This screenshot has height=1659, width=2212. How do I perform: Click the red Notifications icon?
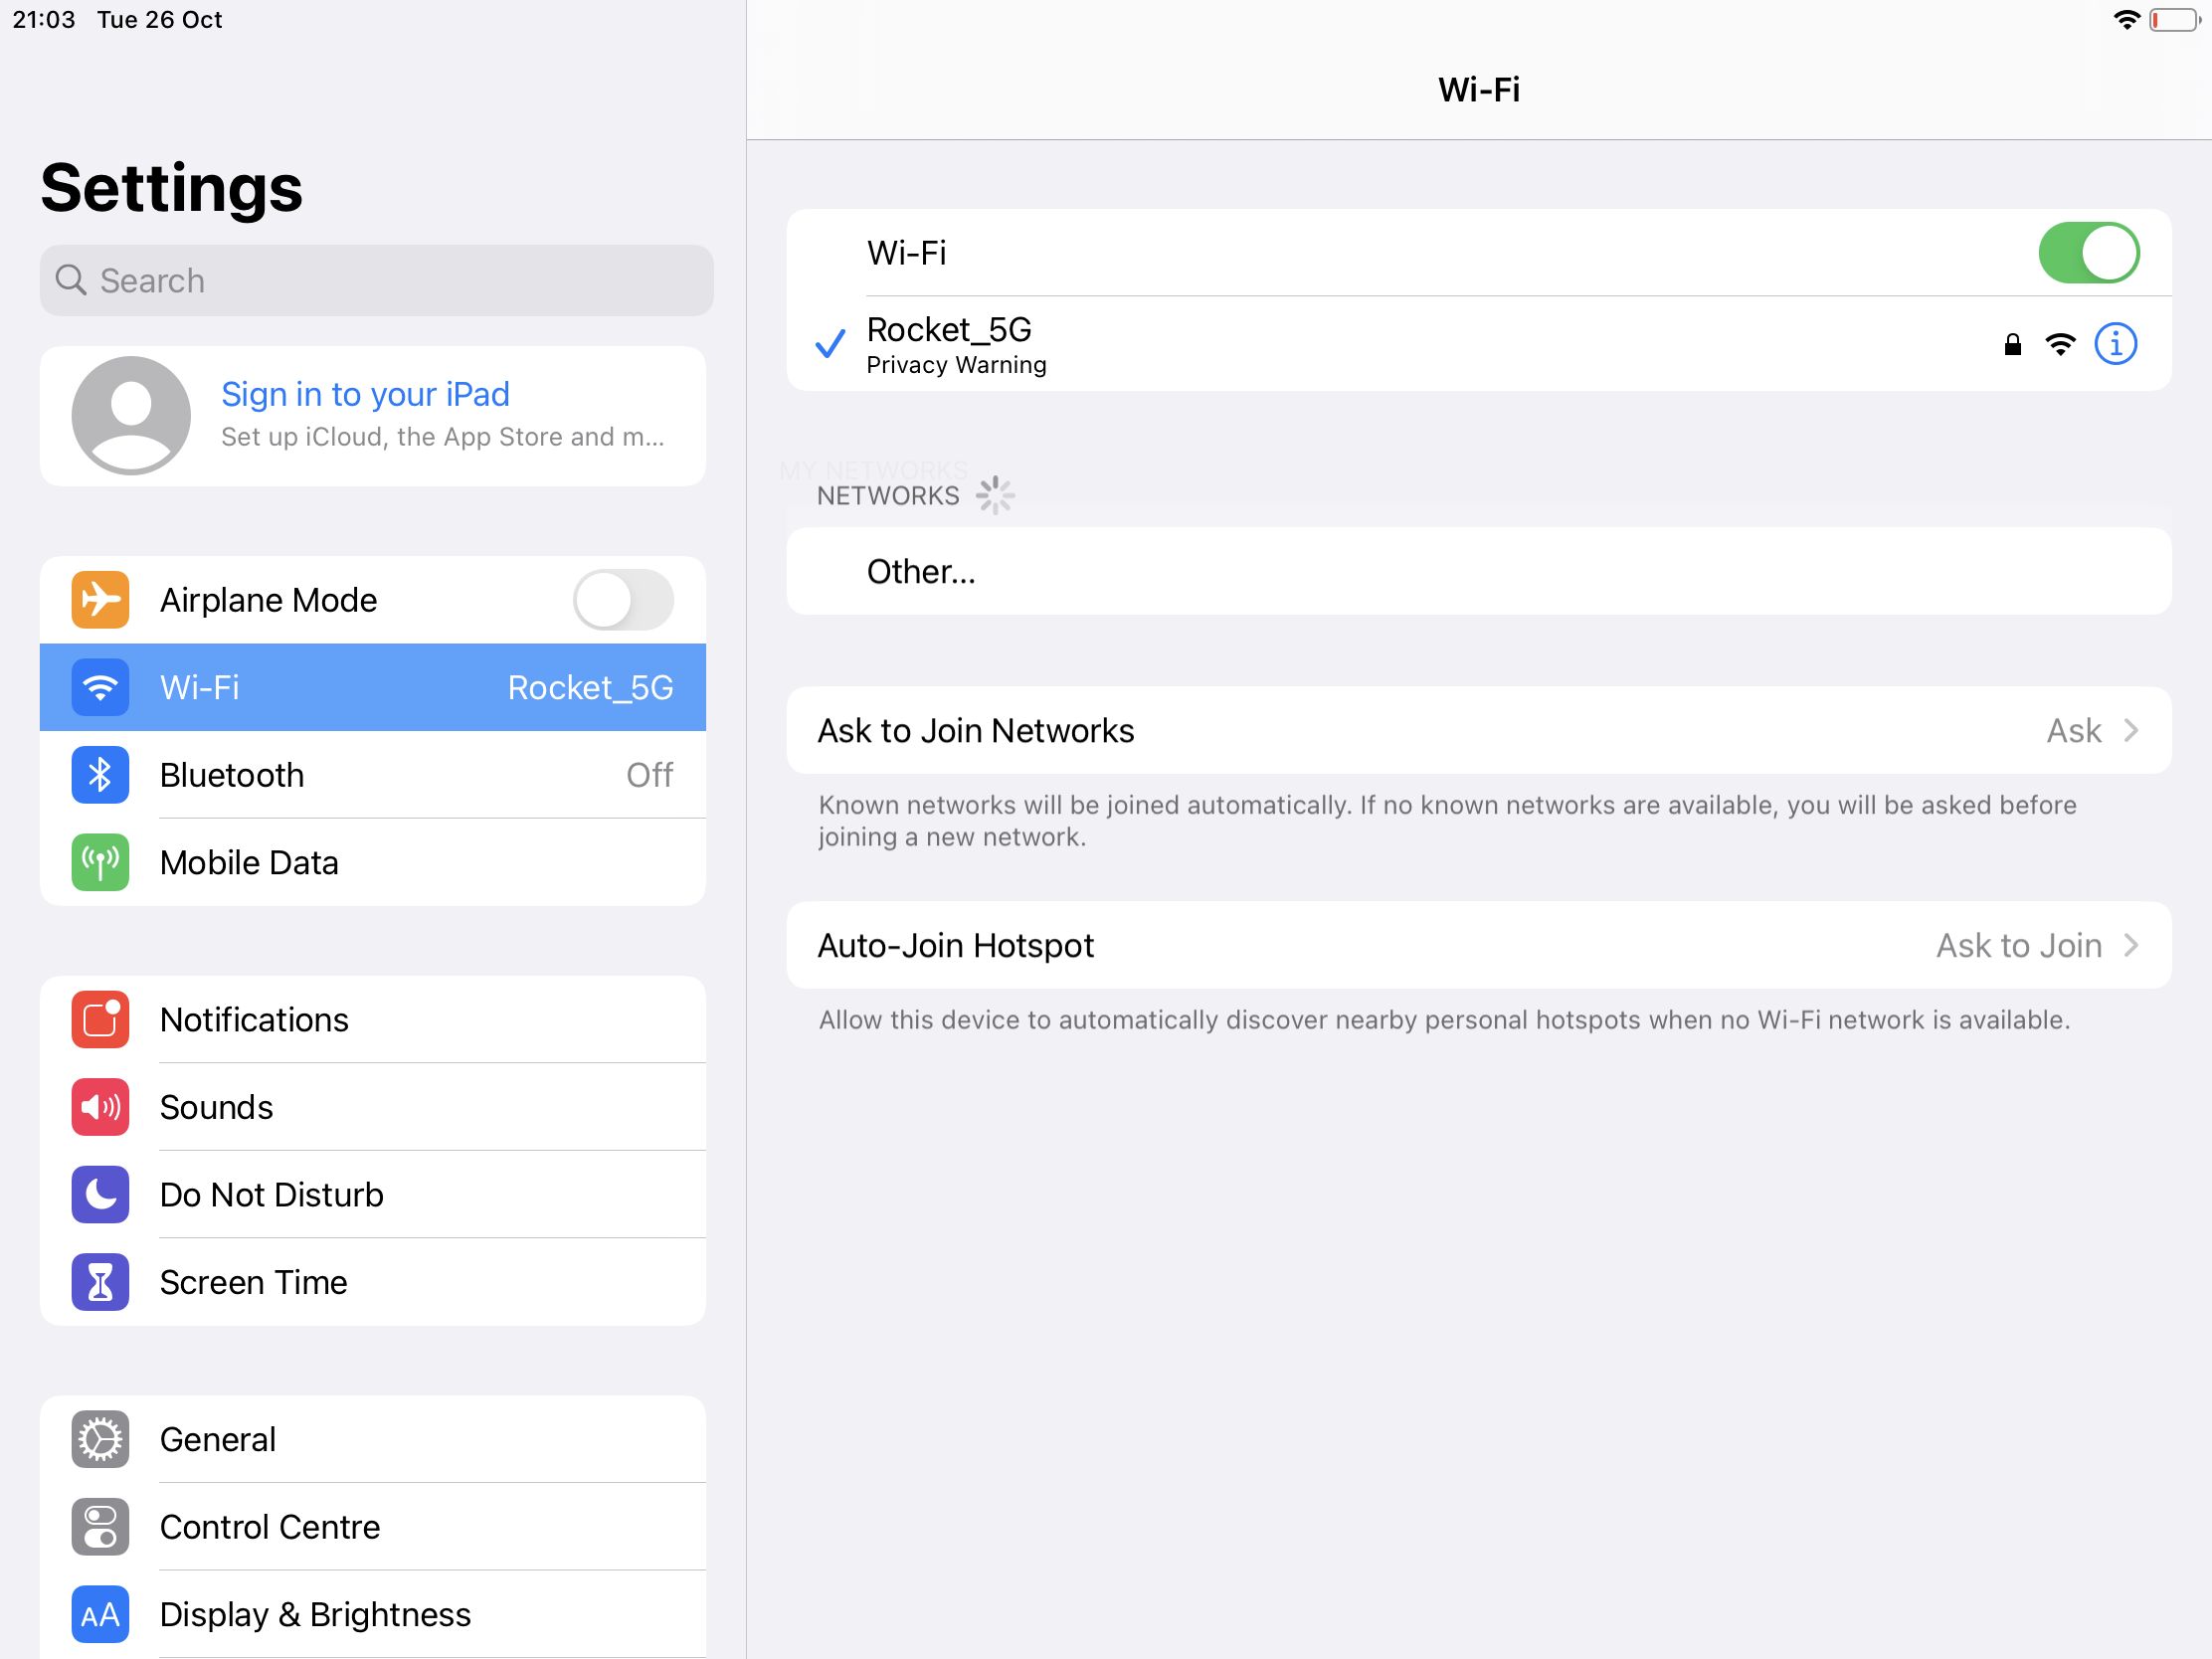coord(100,1019)
